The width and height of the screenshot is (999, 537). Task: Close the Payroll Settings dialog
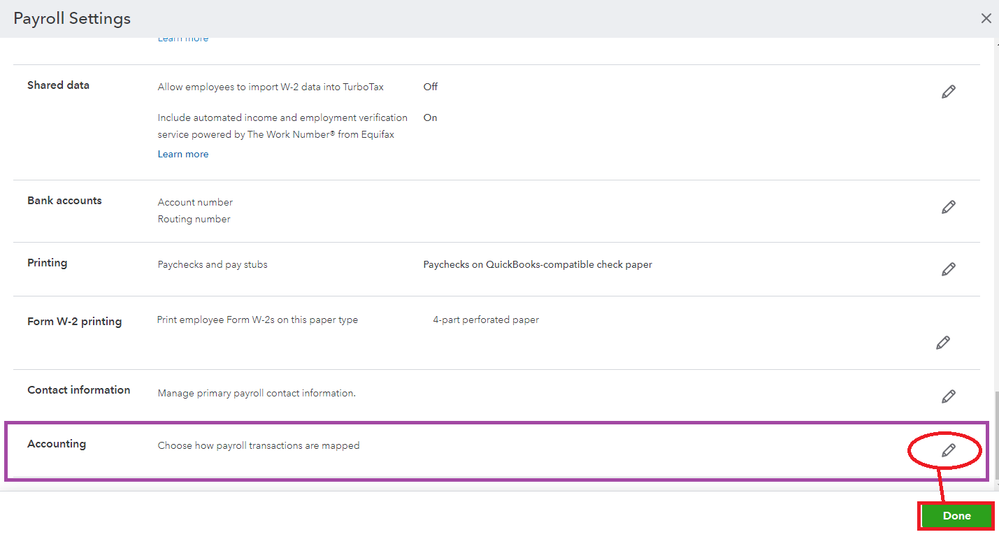[985, 18]
